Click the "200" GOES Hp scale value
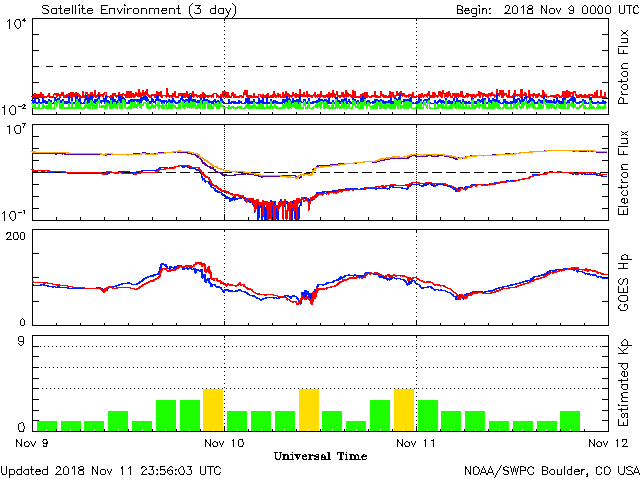 tap(16, 236)
